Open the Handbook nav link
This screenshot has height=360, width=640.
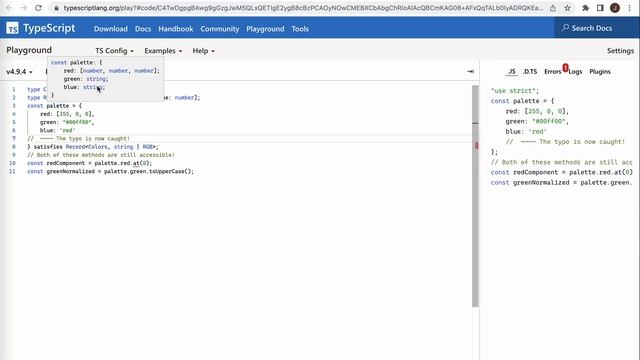pyautogui.click(x=176, y=29)
